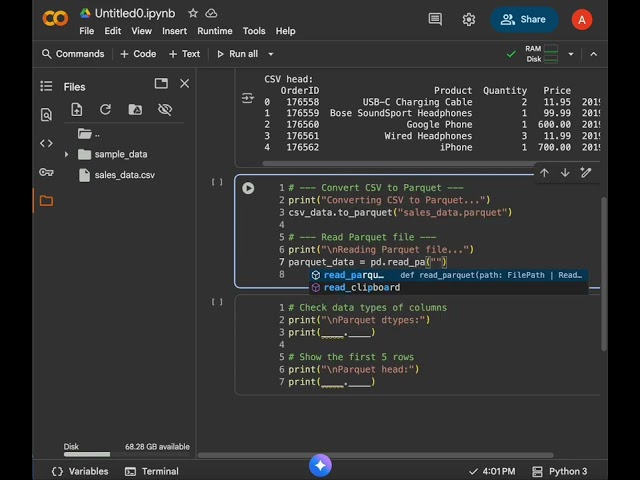Screen dimensions: 640x480
Task: Move cell down arrow
Action: [x=565, y=173]
